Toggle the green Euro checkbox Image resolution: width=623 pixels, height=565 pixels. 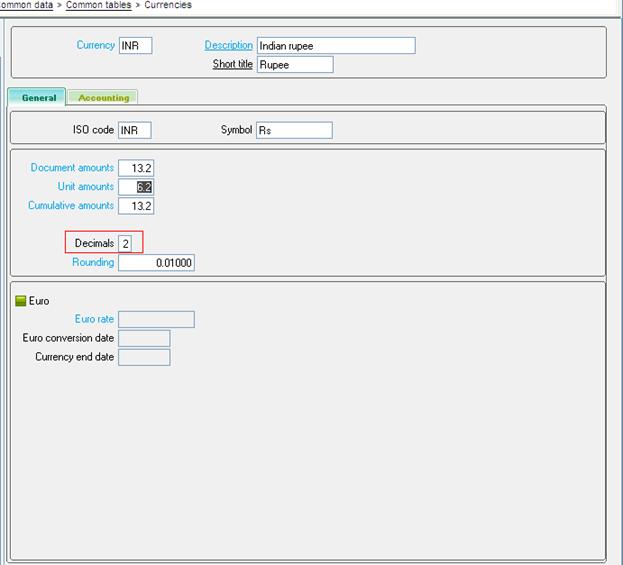tap(20, 301)
